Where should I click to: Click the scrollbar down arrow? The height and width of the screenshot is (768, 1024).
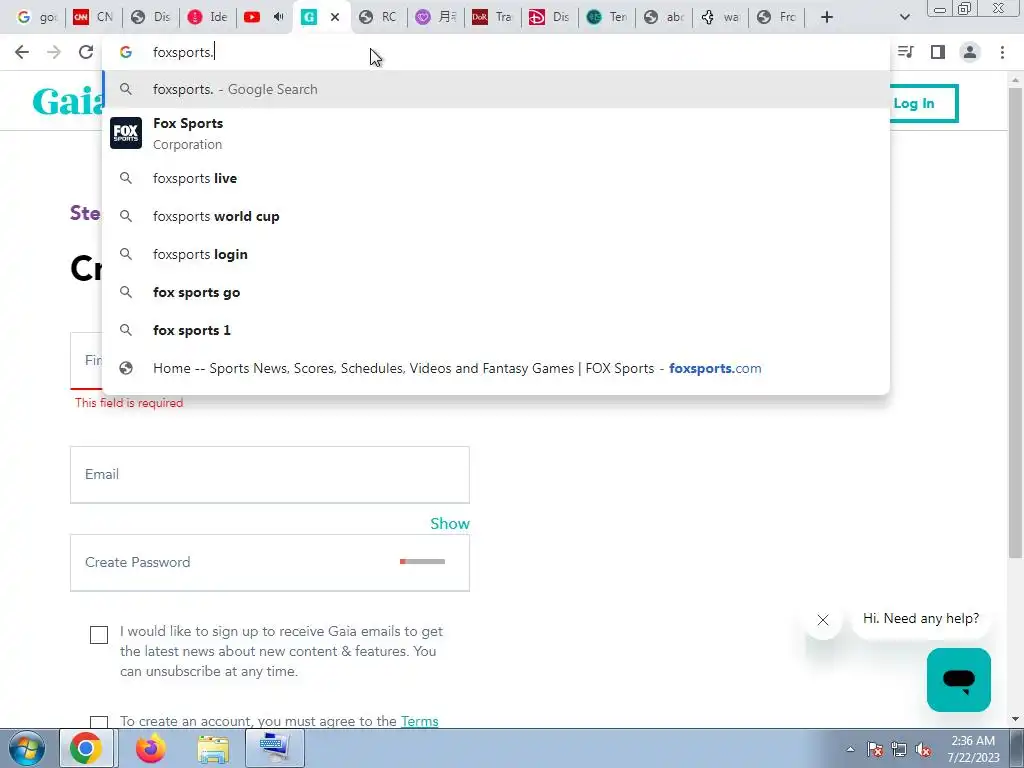[x=1015, y=720]
